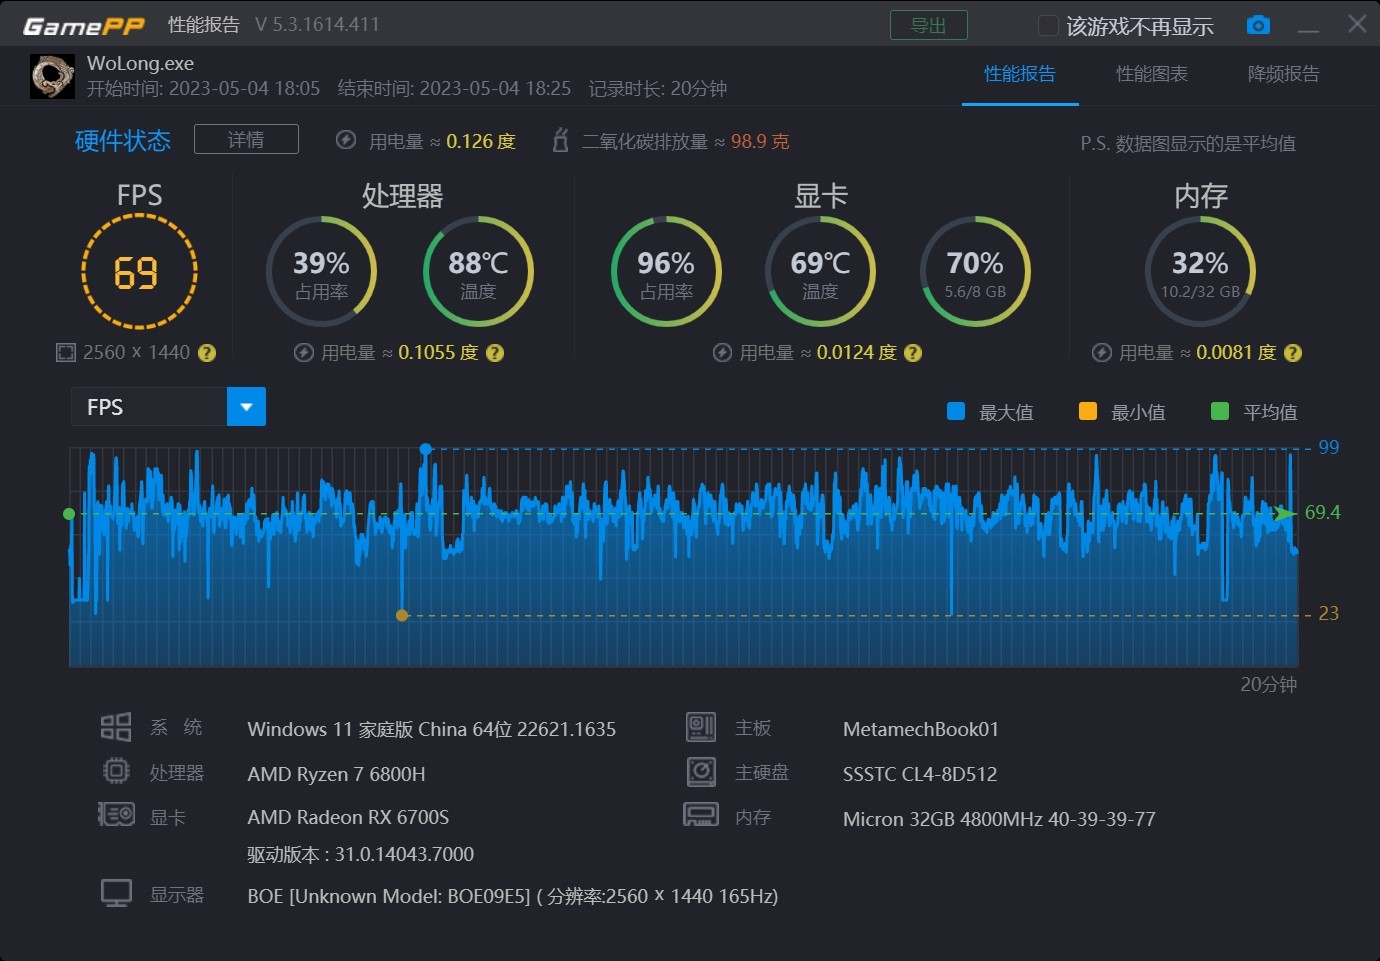Open the 降频报告 tab
Image resolution: width=1380 pixels, height=961 pixels.
1284,74
